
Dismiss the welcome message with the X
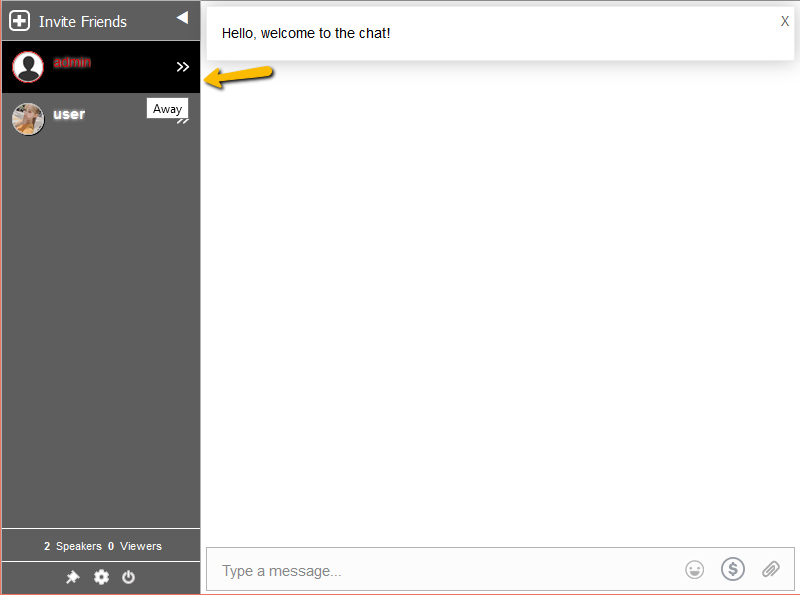[x=785, y=21]
